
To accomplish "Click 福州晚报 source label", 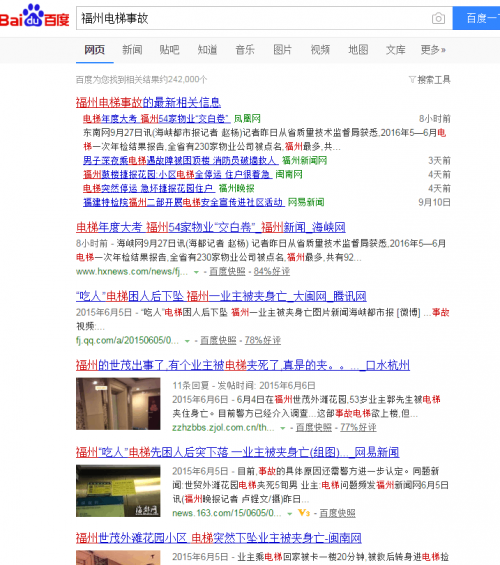I will (x=237, y=188).
